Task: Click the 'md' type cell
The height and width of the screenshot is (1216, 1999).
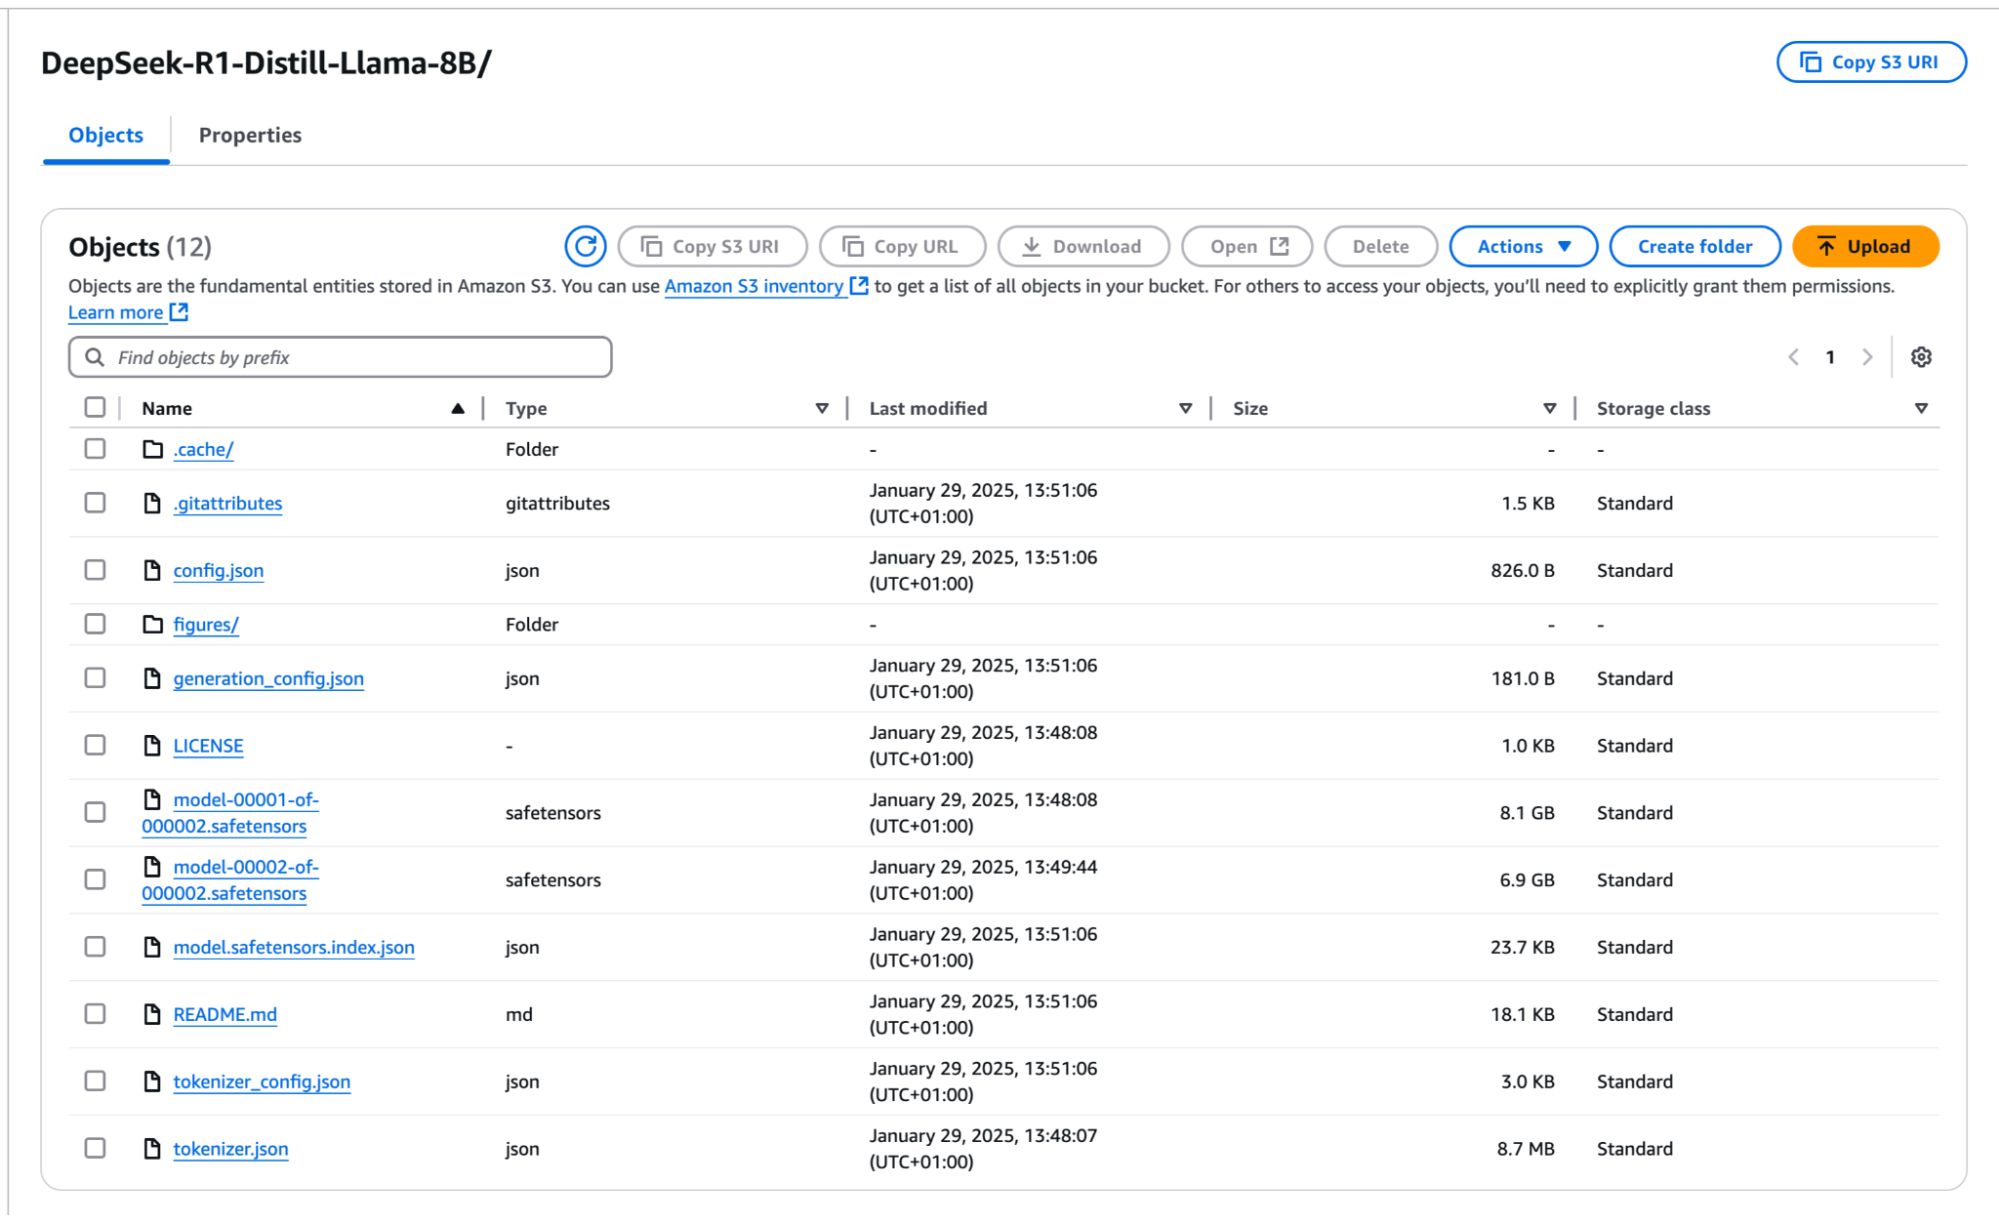Action: tap(519, 1014)
